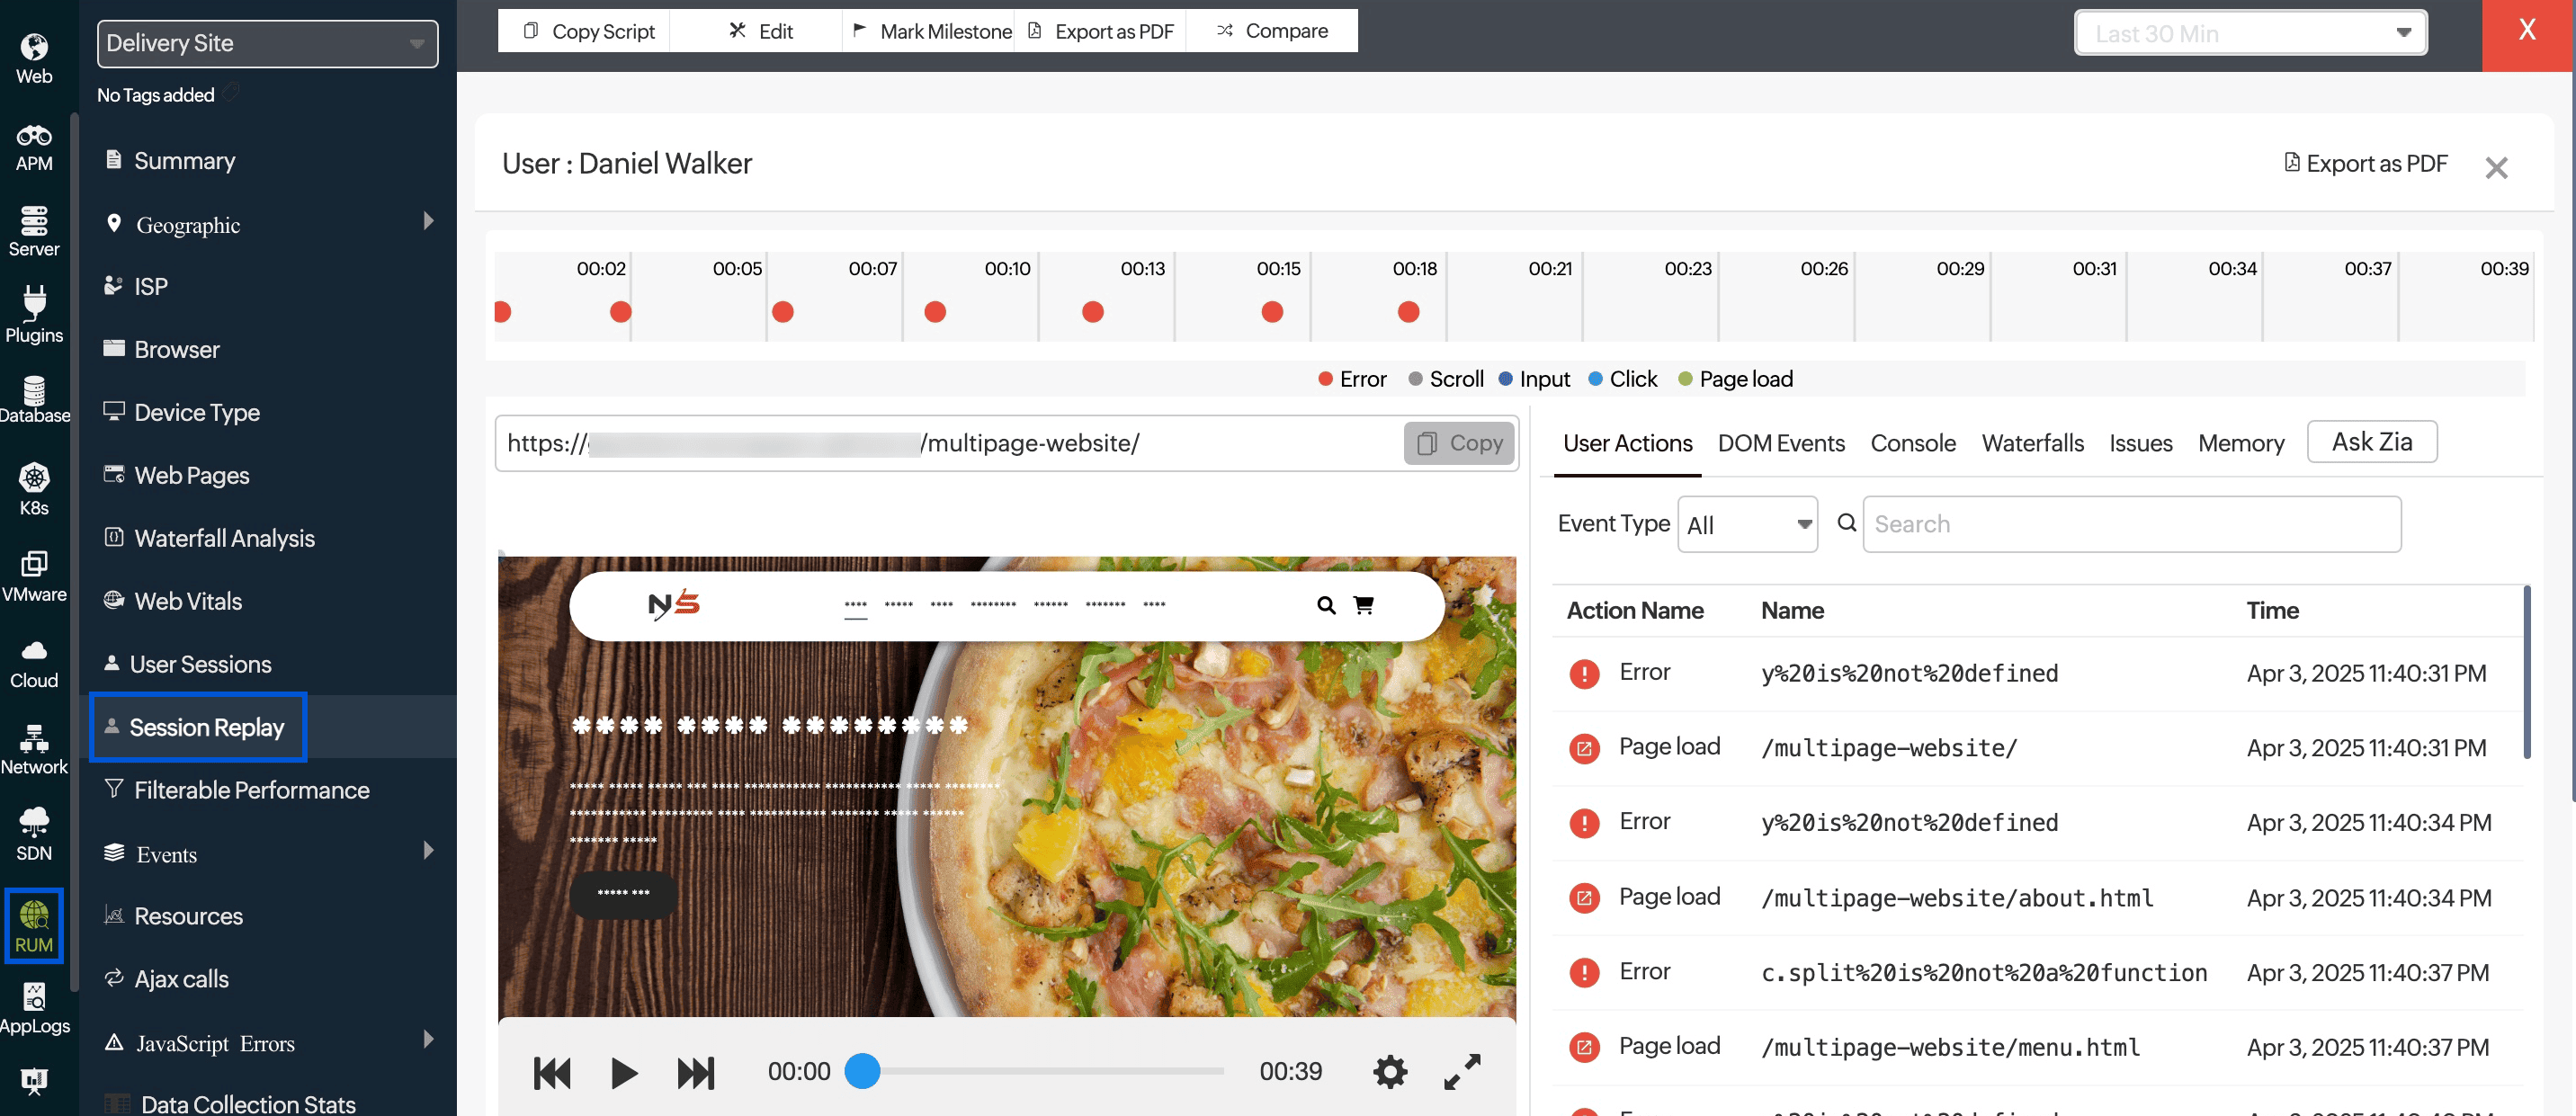Screen dimensions: 2576x1116
Task: Click the player settings gear icon
Action: [1390, 1072]
